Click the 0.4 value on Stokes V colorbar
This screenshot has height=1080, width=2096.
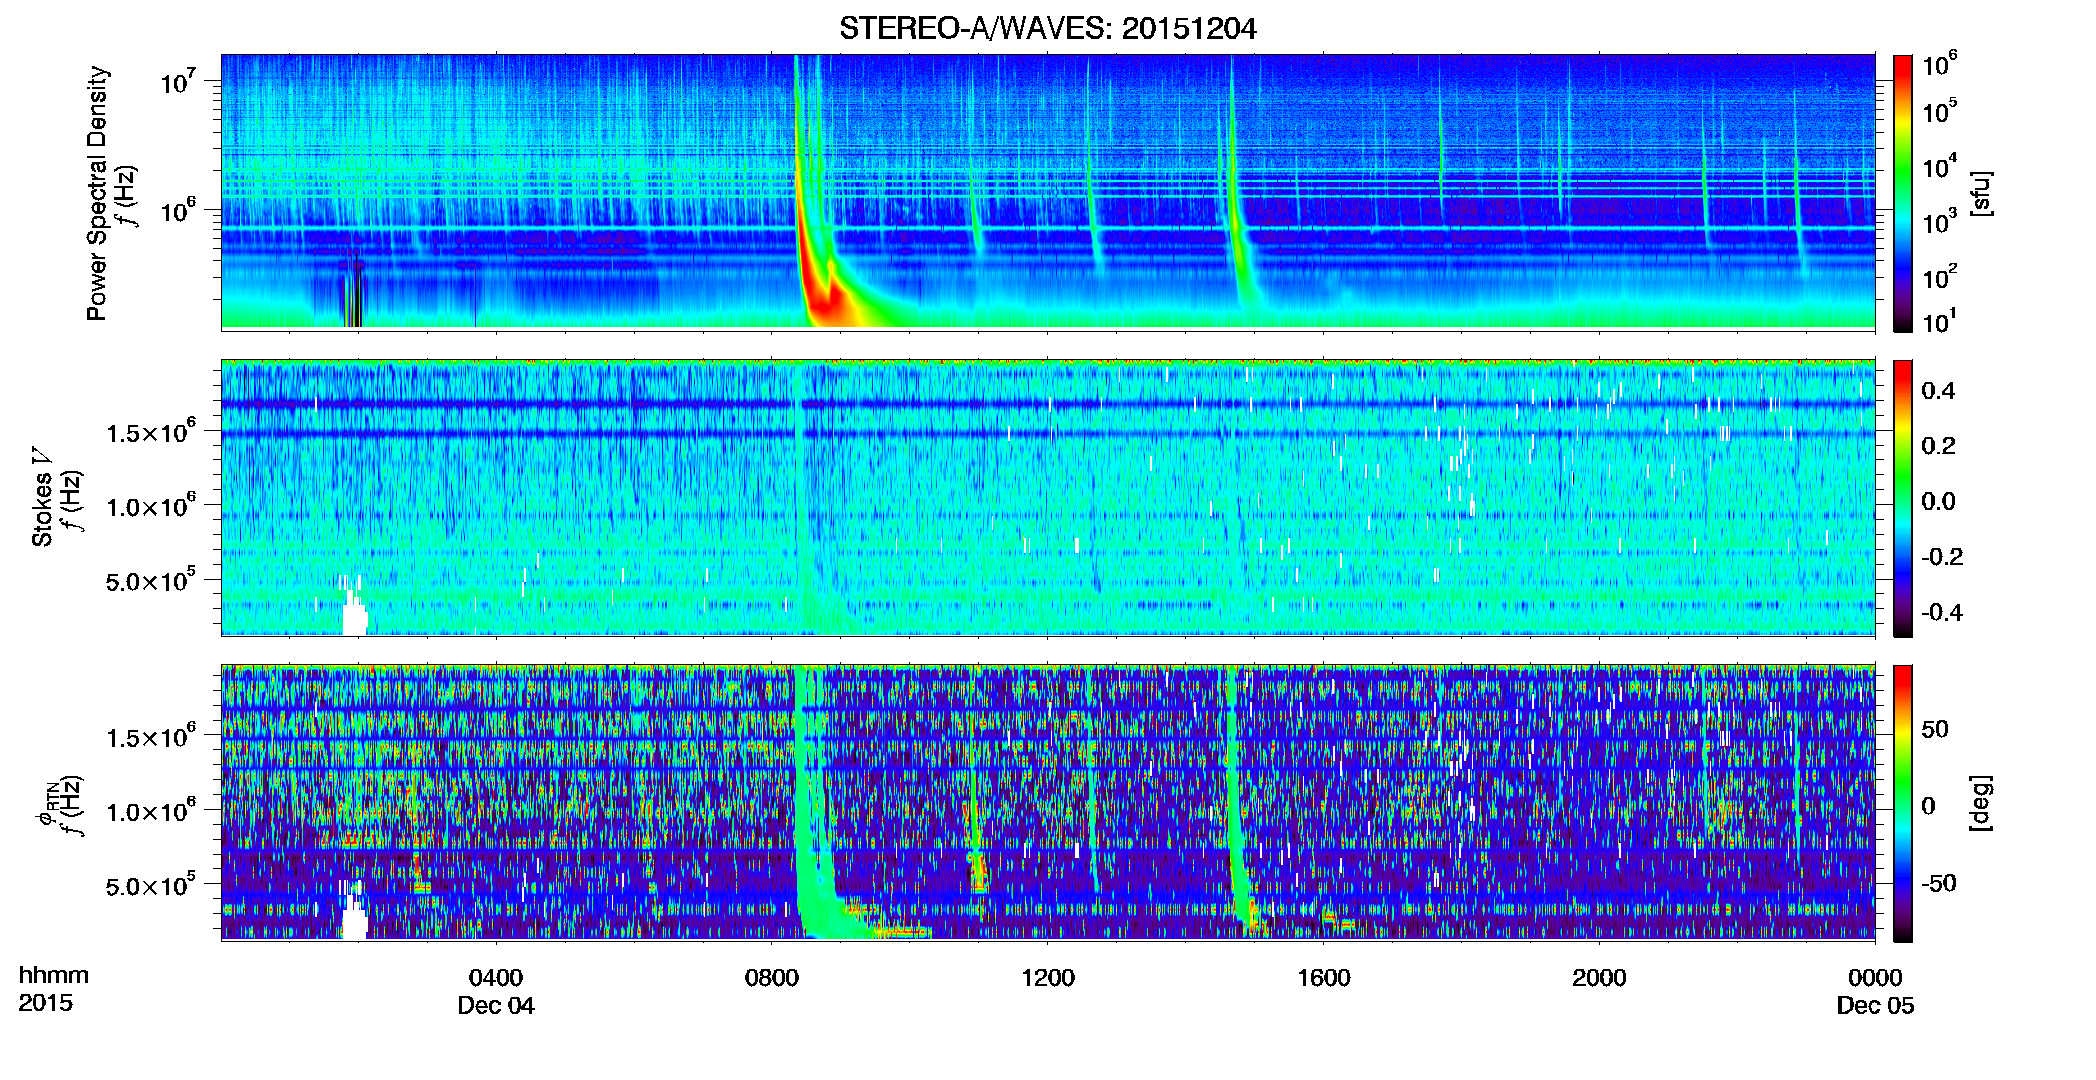point(1938,391)
